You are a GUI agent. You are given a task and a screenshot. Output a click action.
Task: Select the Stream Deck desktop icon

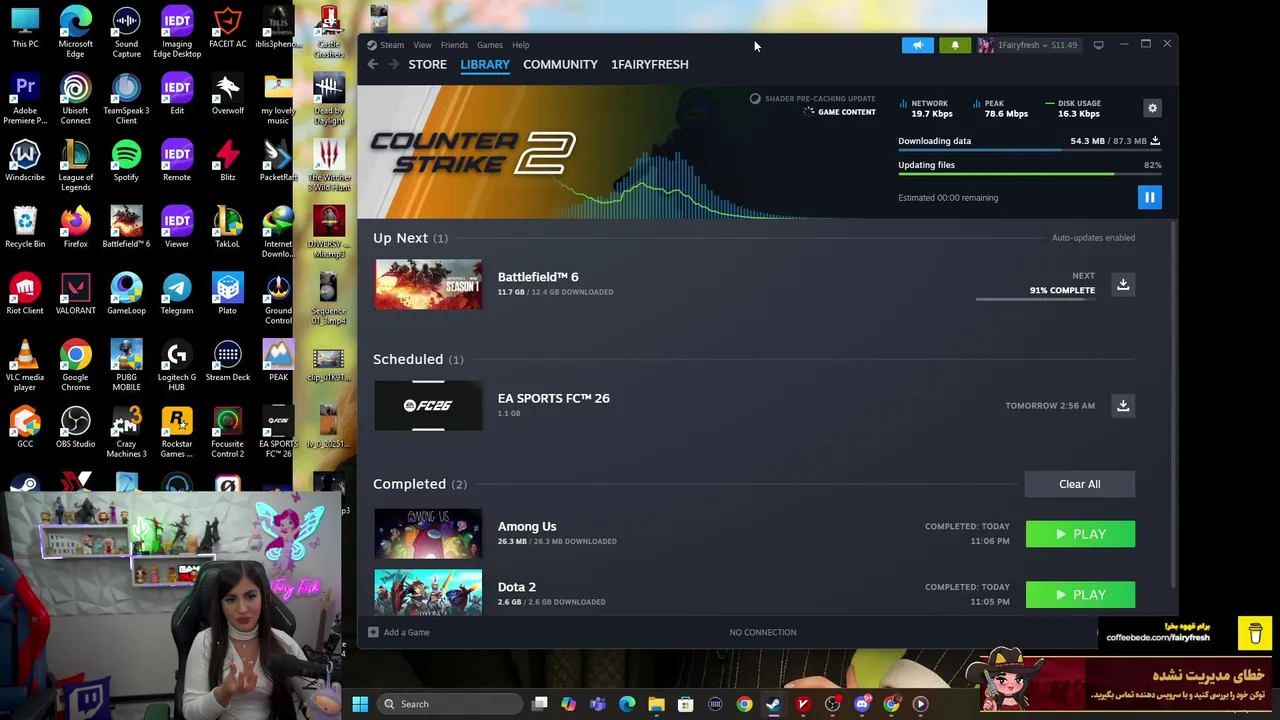click(227, 361)
